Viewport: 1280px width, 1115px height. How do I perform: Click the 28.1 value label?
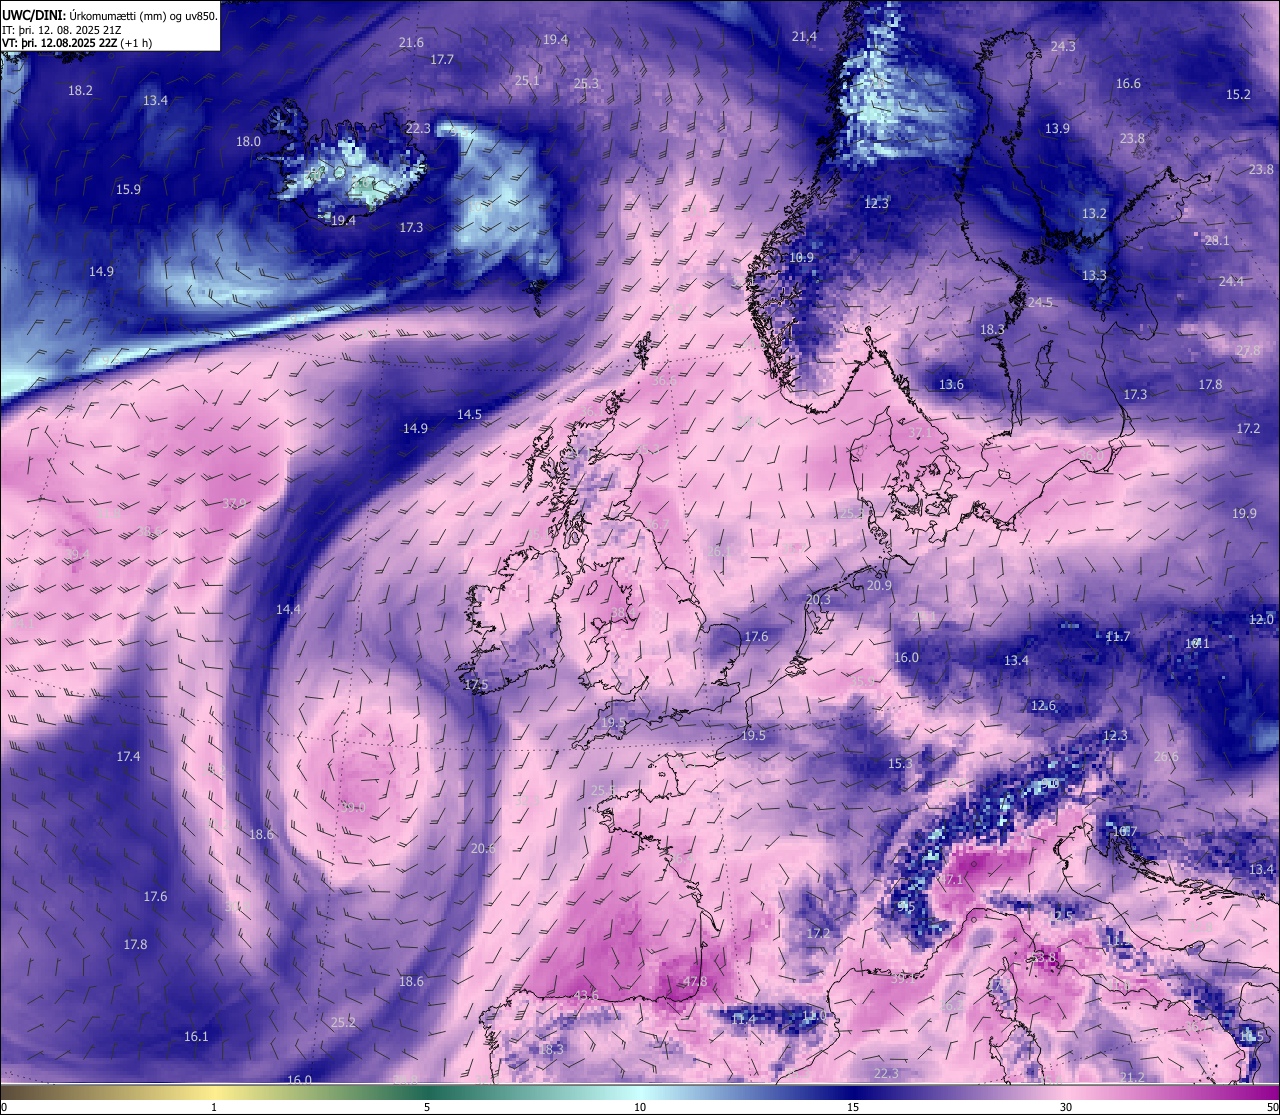click(x=1217, y=241)
